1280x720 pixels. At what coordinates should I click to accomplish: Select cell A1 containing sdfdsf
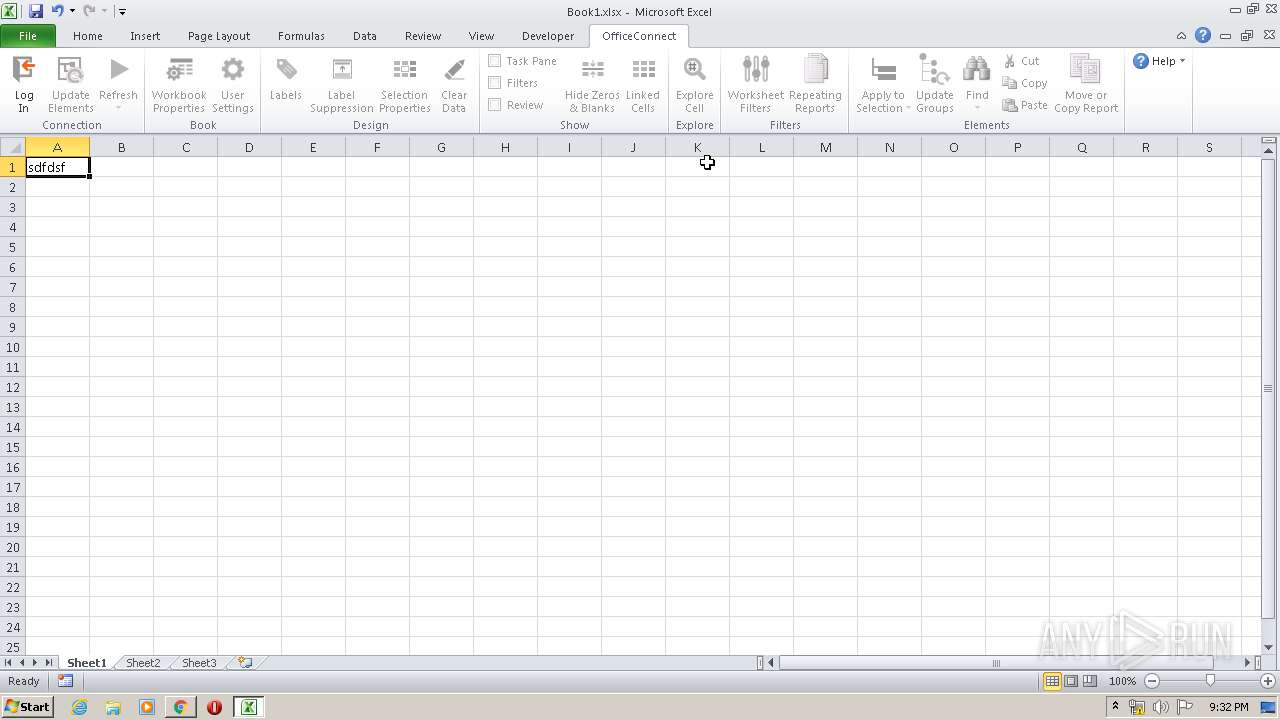point(58,167)
